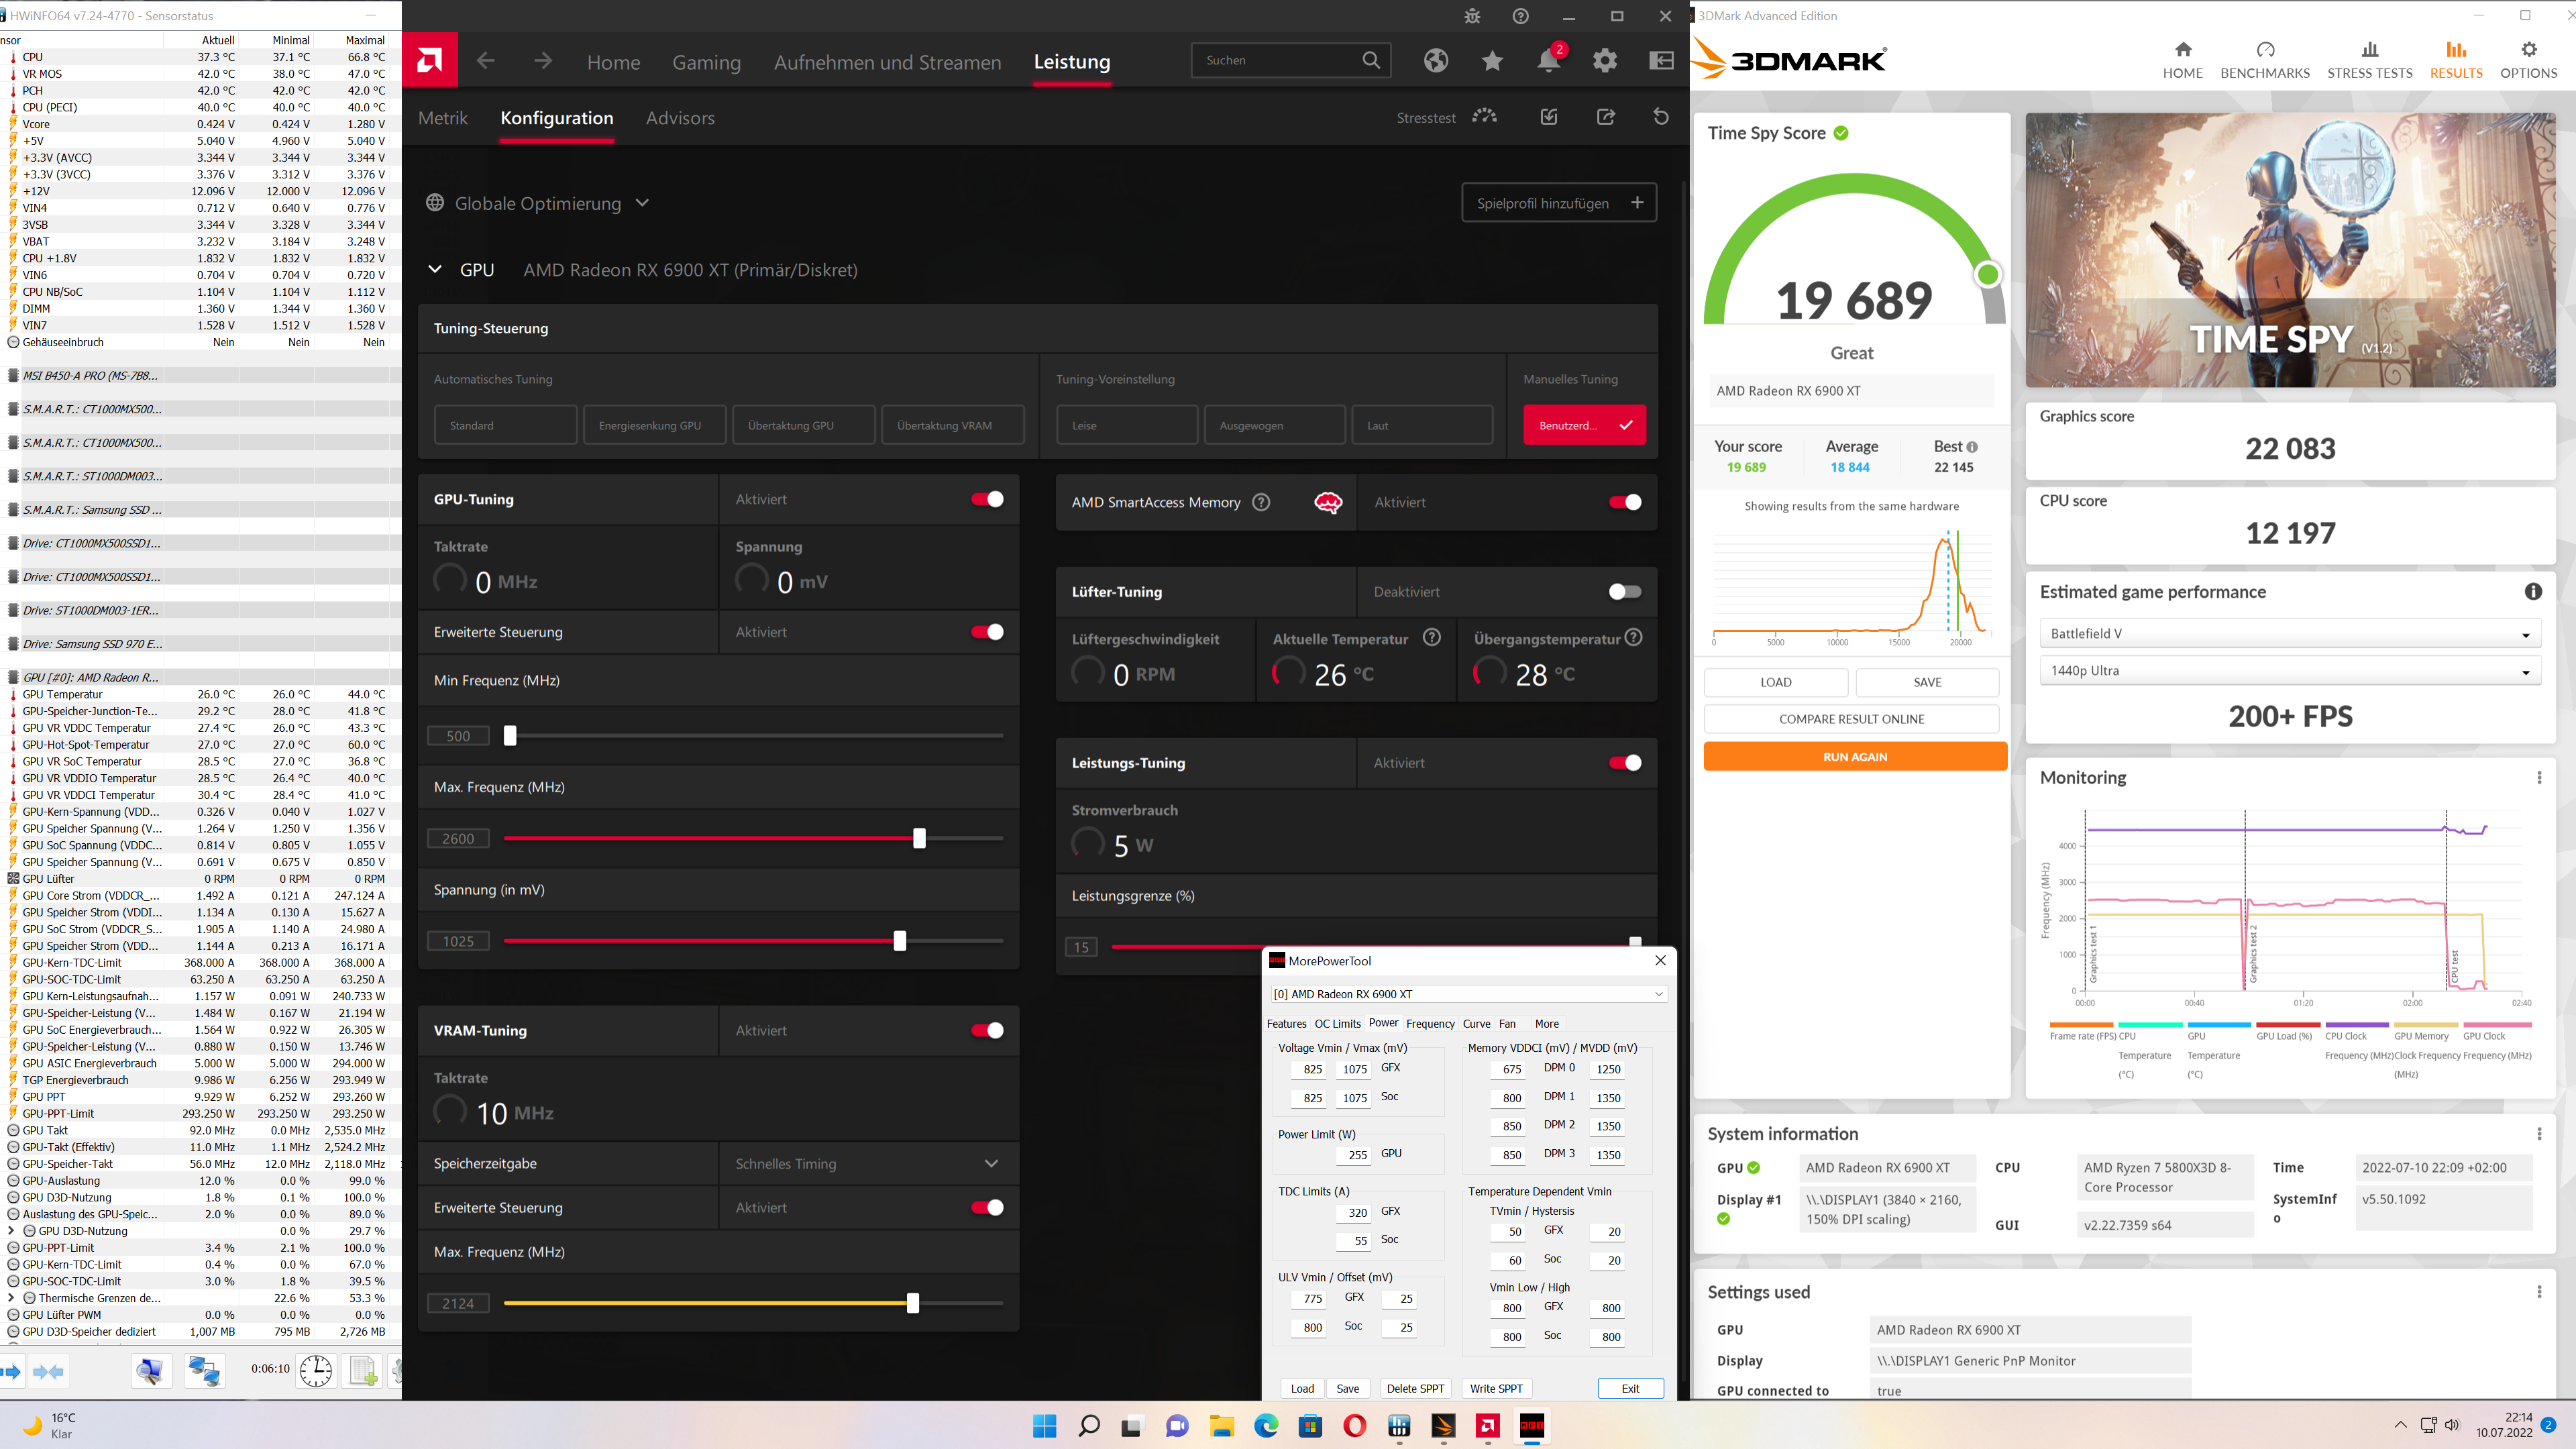Open Radeon settings gear icon
Image resolution: width=2576 pixels, height=1449 pixels.
coord(1604,61)
